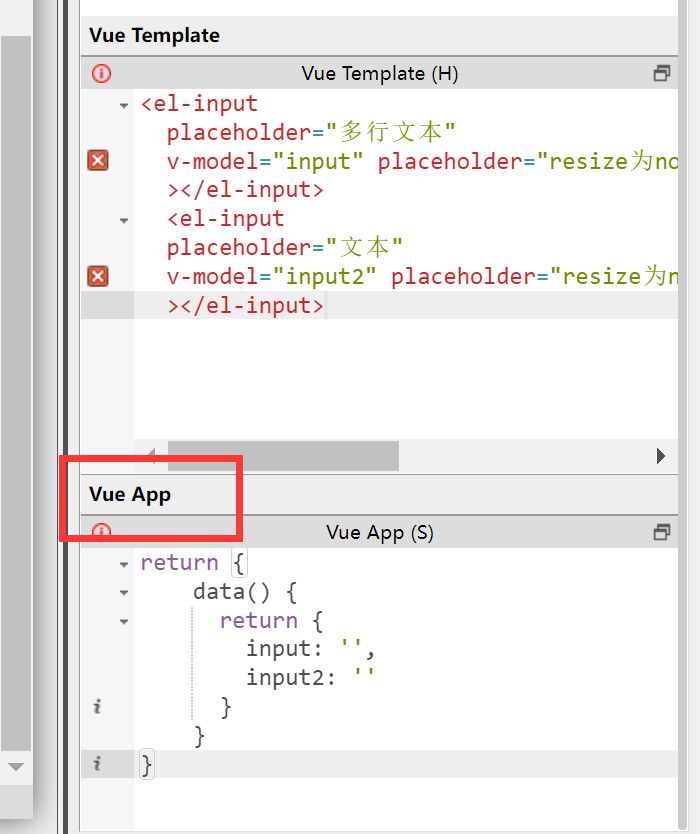
Task: Click the down arrow of the left vertical scrollbar
Action: [x=16, y=766]
